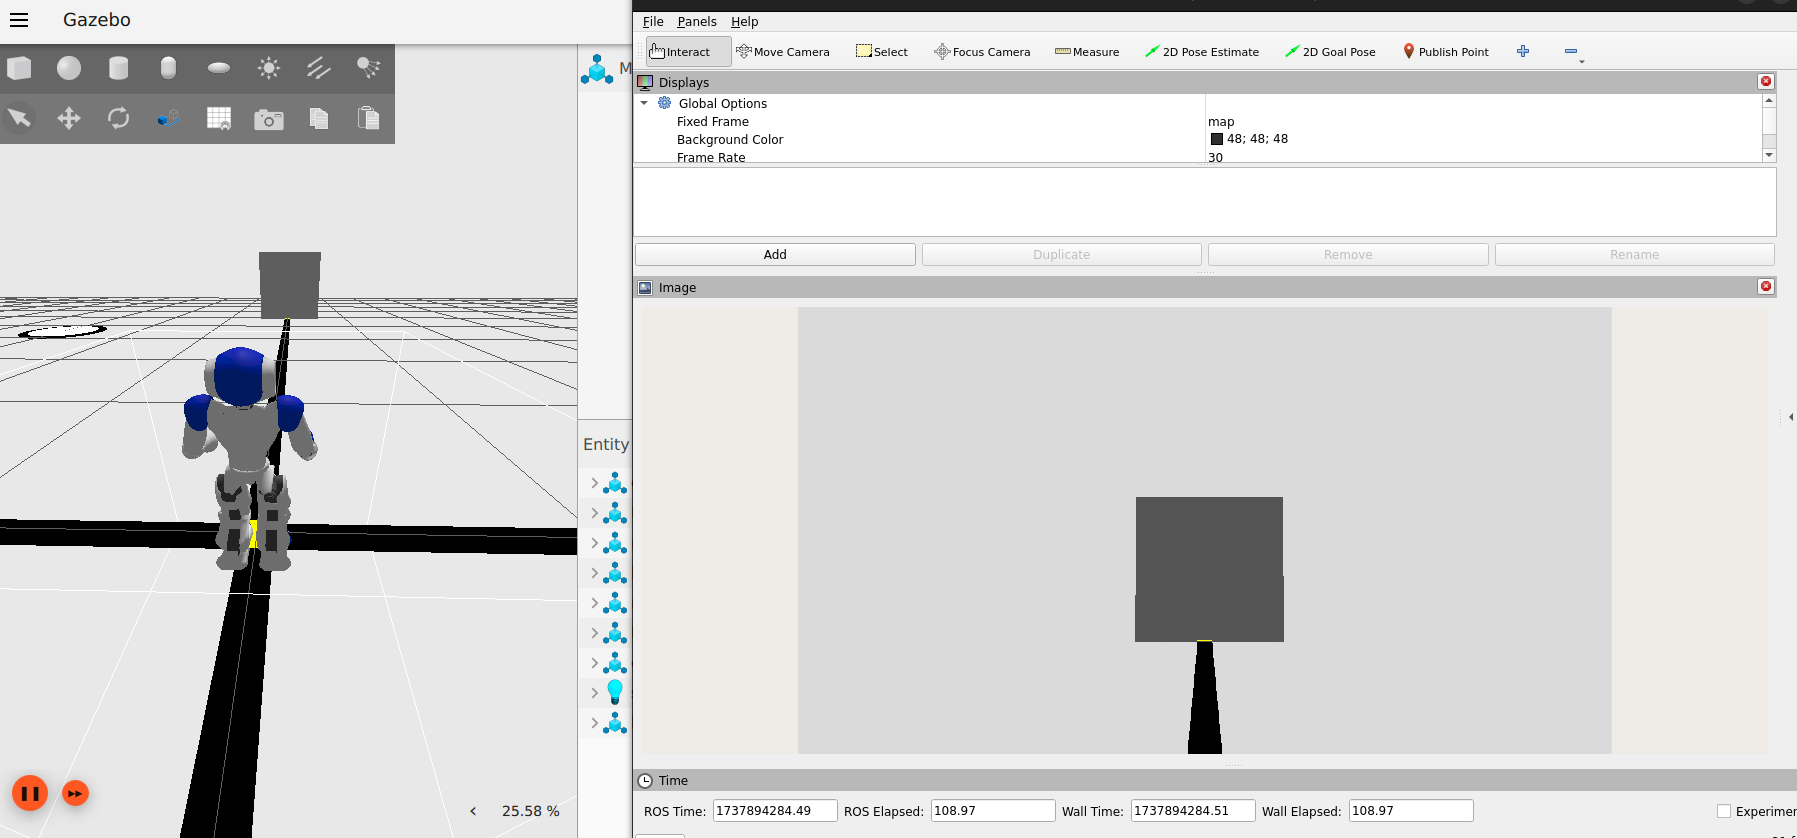Select the model icon next to Gazebo title
1797x838 pixels.
click(x=597, y=69)
